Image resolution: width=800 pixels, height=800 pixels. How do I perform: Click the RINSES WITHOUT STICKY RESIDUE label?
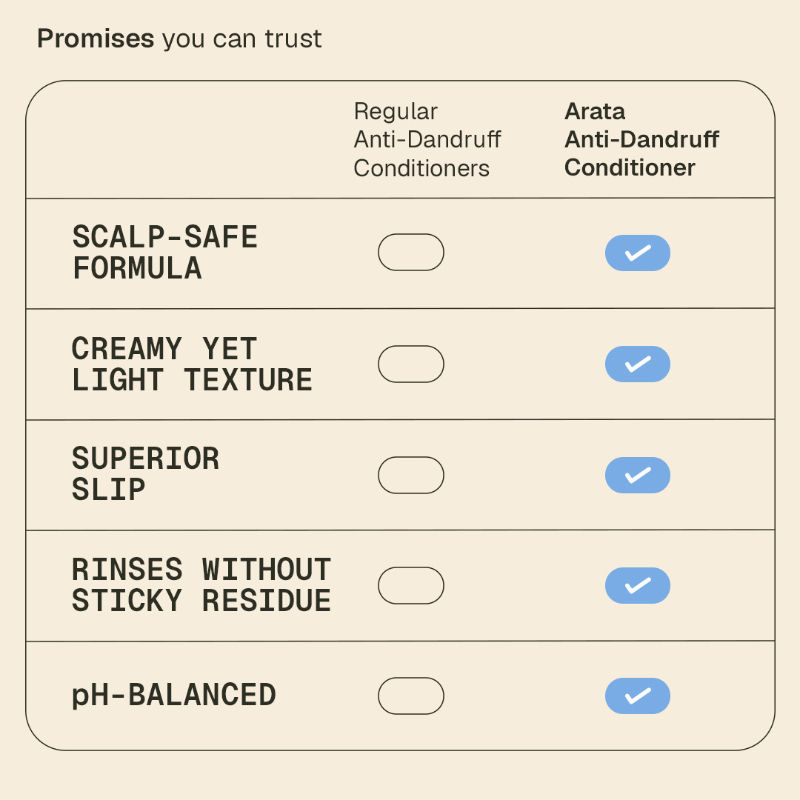pos(201,585)
